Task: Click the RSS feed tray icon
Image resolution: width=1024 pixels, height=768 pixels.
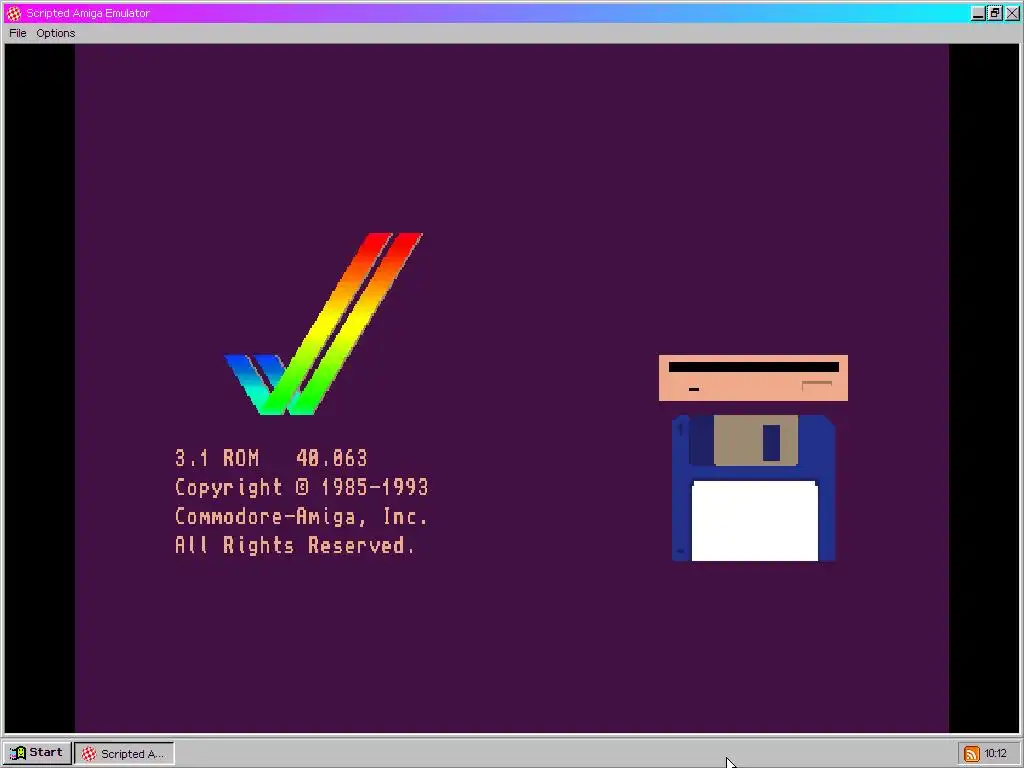Action: tap(972, 754)
